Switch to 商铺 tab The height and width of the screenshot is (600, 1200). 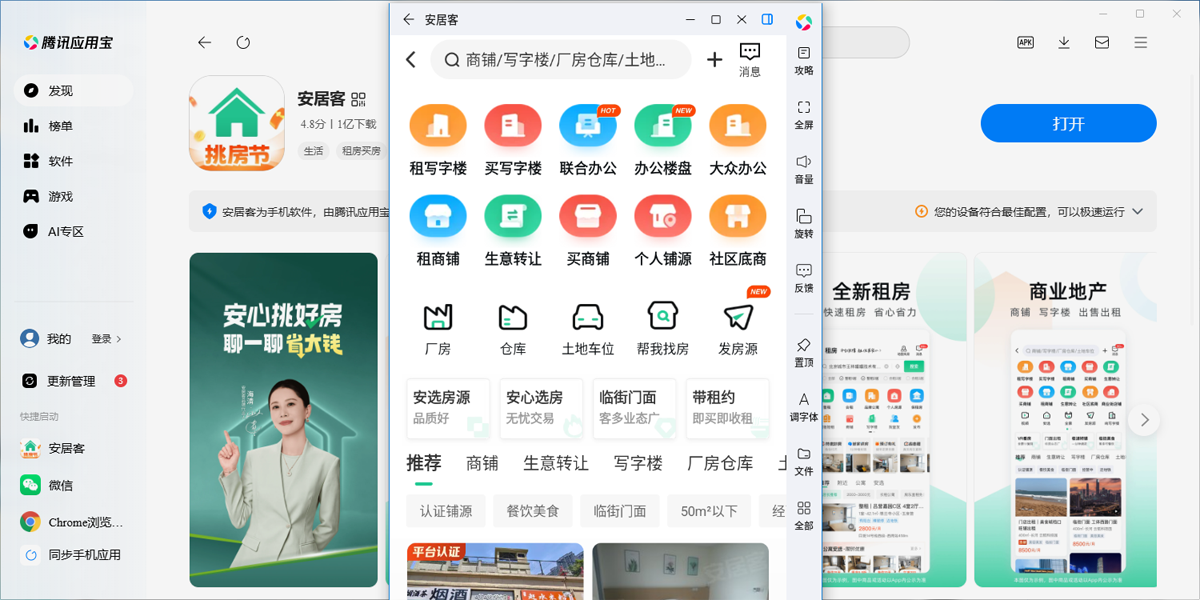pos(482,464)
